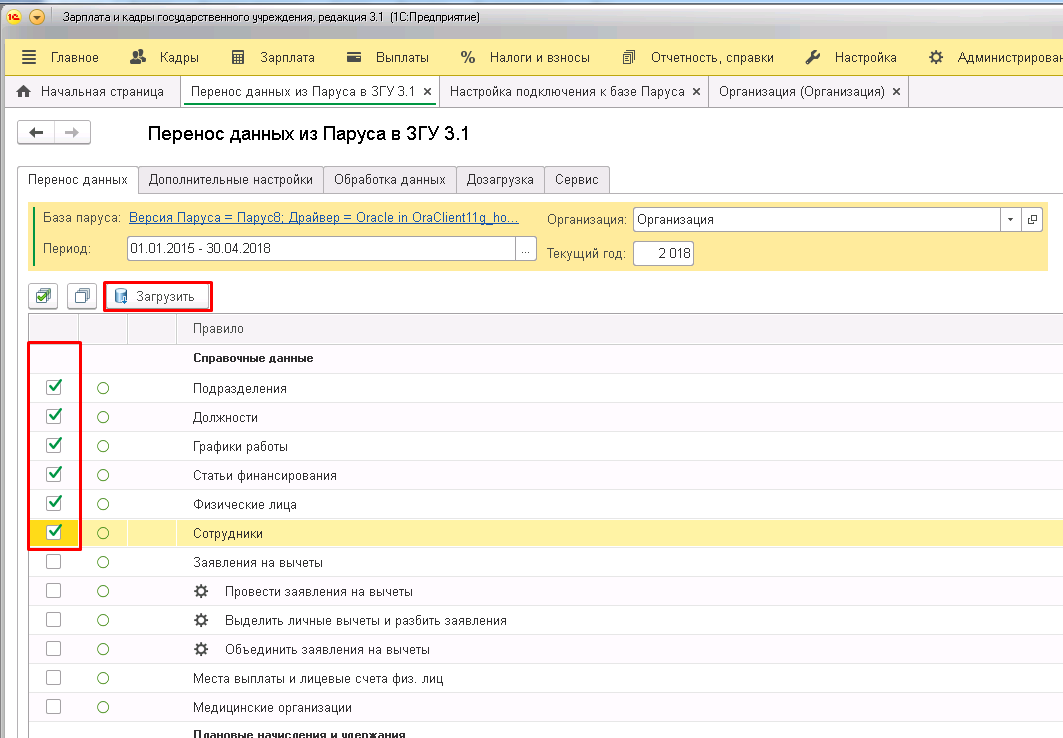Click the uncheck all rules icon
This screenshot has width=1063, height=738.
pos(82,296)
